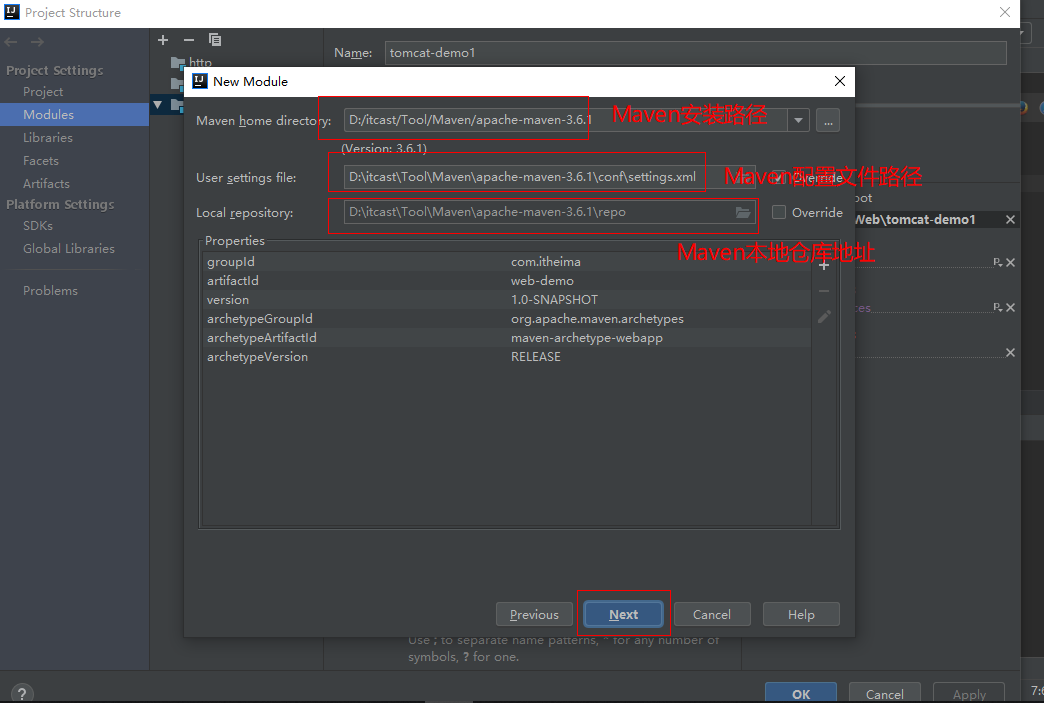The image size is (1044, 703).
Task: Open the Local repository folder browse icon
Action: point(743,213)
